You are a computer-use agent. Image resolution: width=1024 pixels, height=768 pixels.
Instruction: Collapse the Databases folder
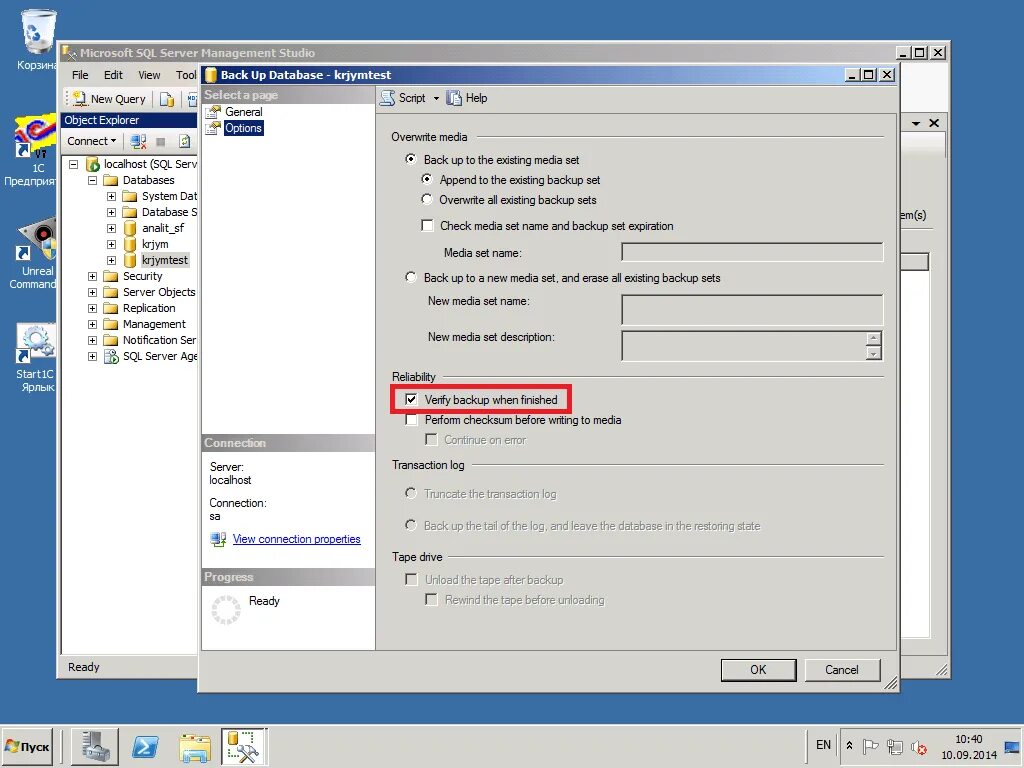pos(92,180)
